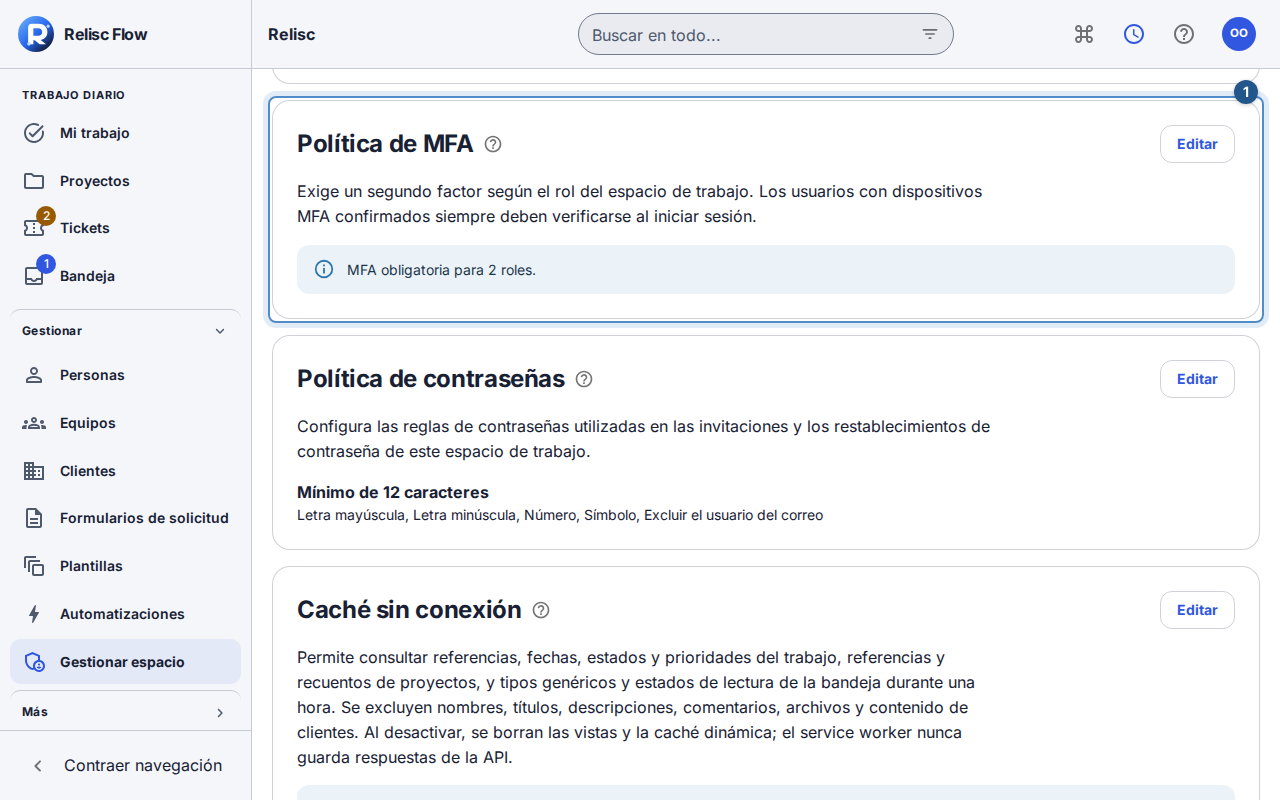This screenshot has height=800, width=1280.
Task: Show help for Política de MFA
Action: tap(493, 144)
